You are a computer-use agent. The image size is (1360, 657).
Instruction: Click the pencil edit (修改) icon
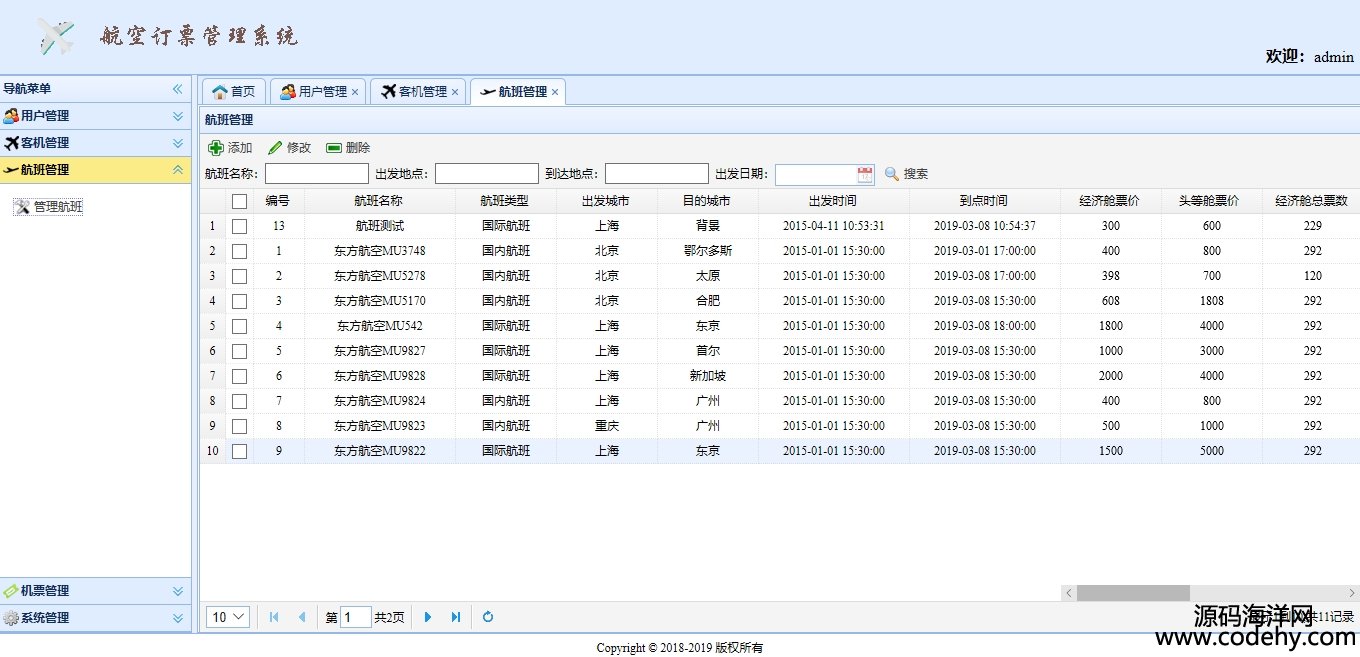click(275, 148)
